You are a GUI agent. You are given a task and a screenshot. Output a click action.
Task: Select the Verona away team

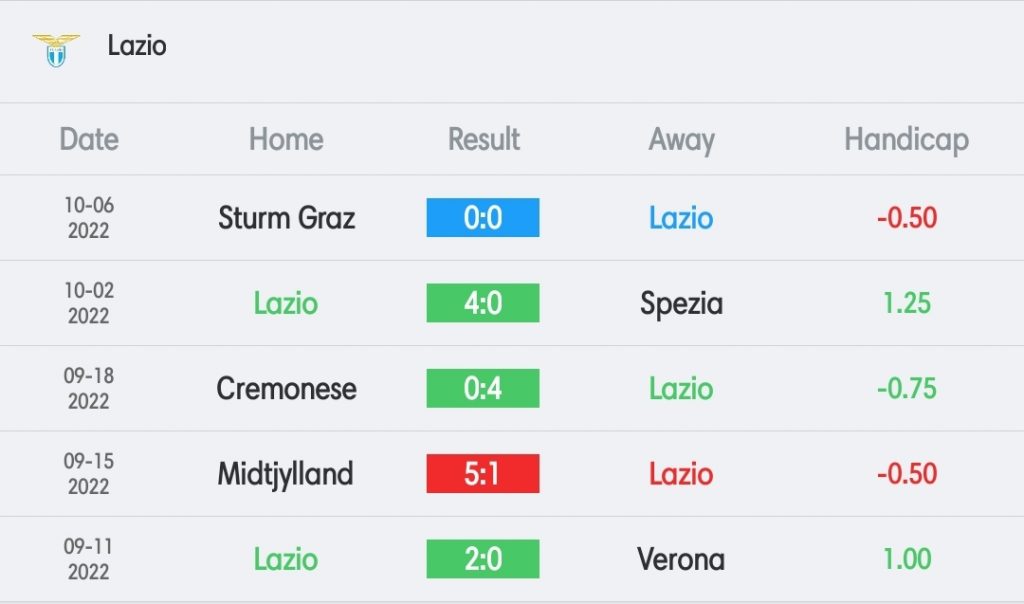coord(681,560)
